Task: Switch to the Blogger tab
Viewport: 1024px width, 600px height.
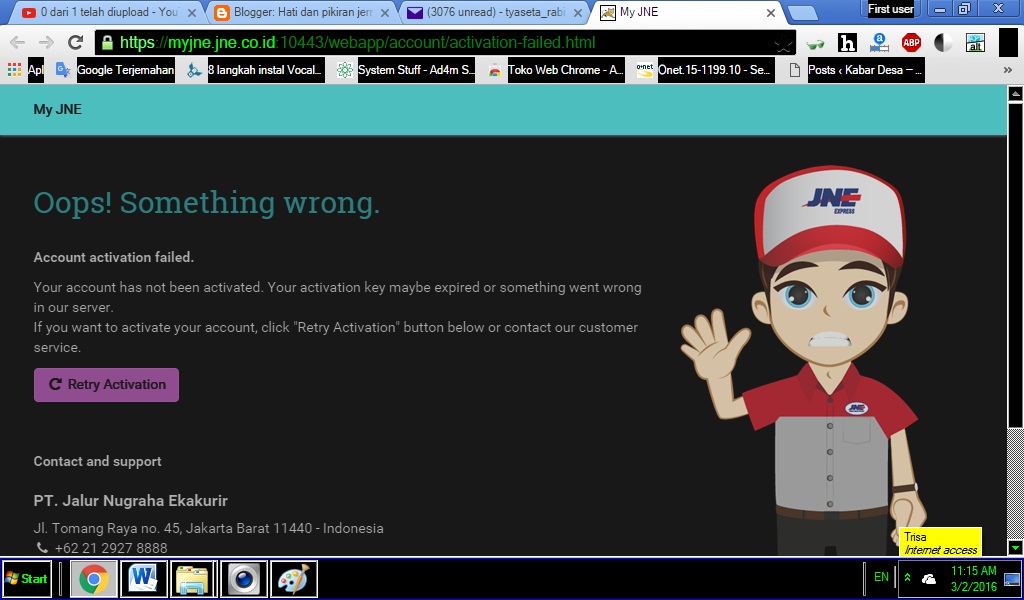Action: 299,12
